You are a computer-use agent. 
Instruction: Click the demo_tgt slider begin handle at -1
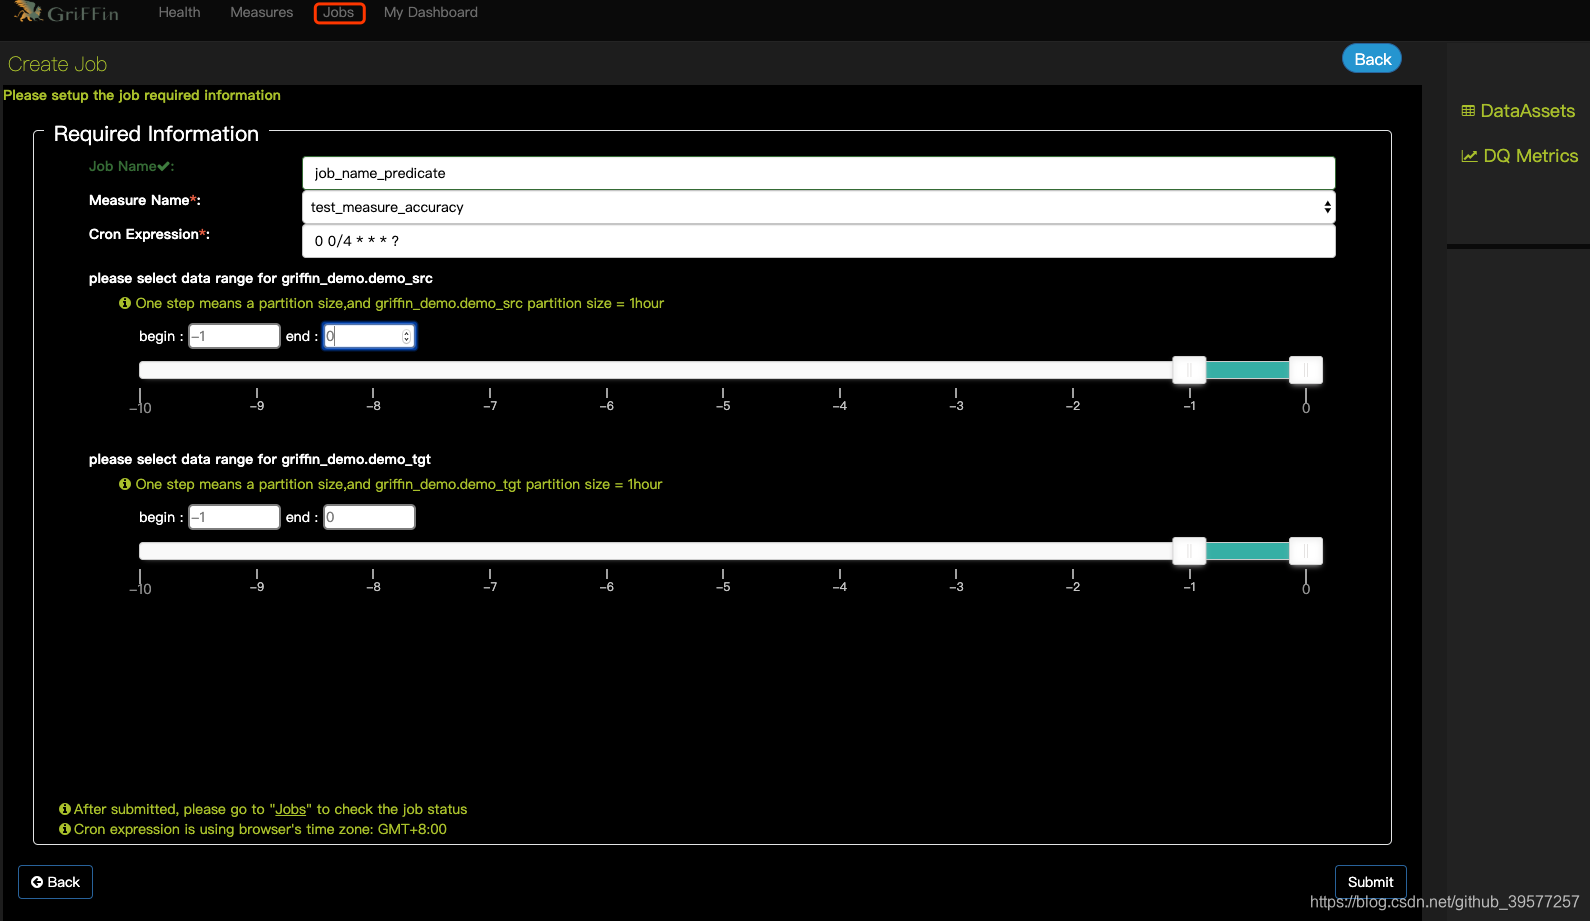click(1189, 551)
